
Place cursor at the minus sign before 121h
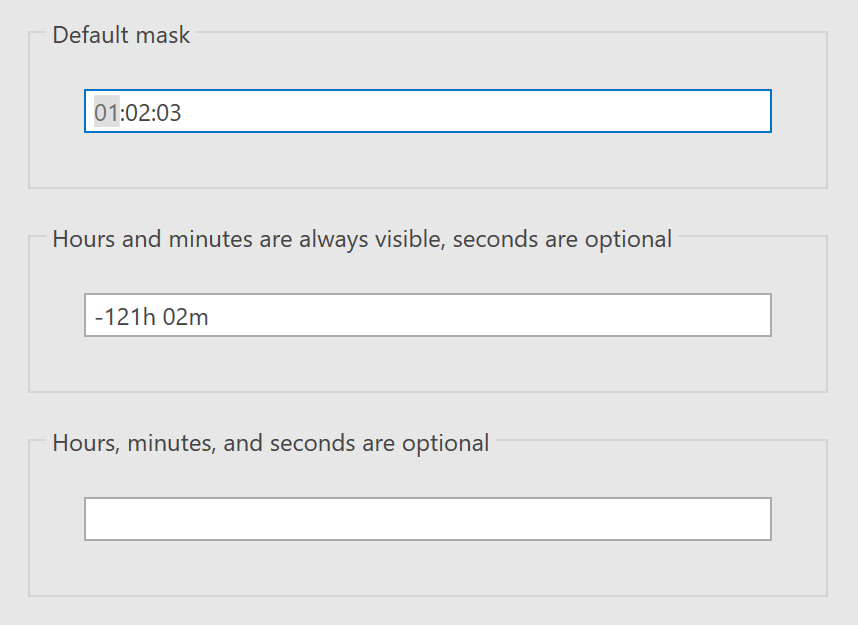[99, 317]
